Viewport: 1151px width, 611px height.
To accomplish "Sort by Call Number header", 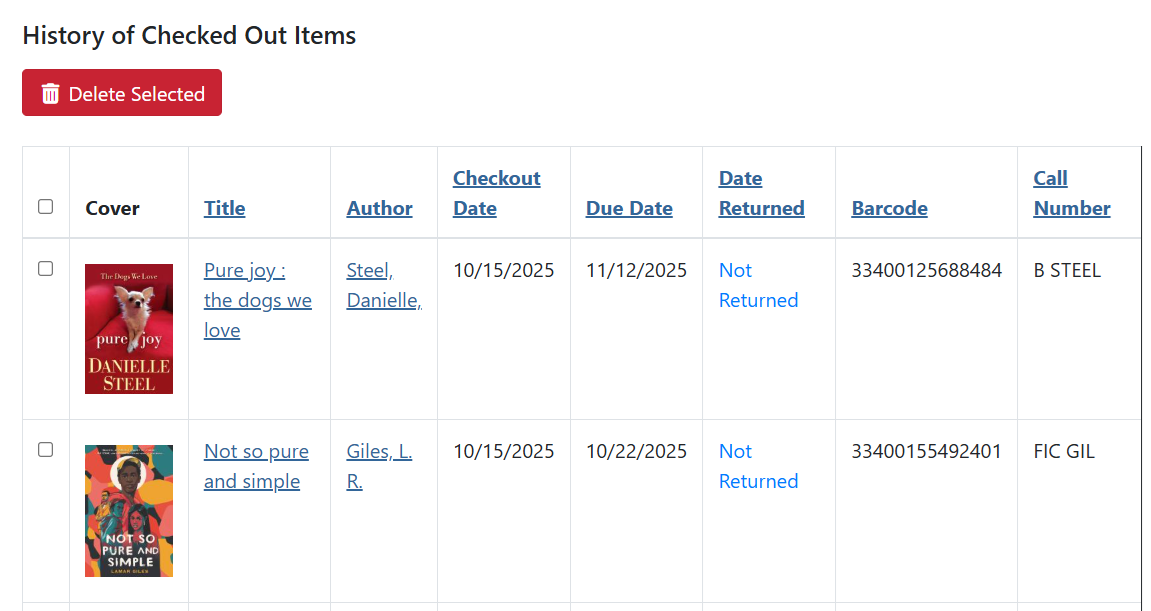I will pos(1072,193).
